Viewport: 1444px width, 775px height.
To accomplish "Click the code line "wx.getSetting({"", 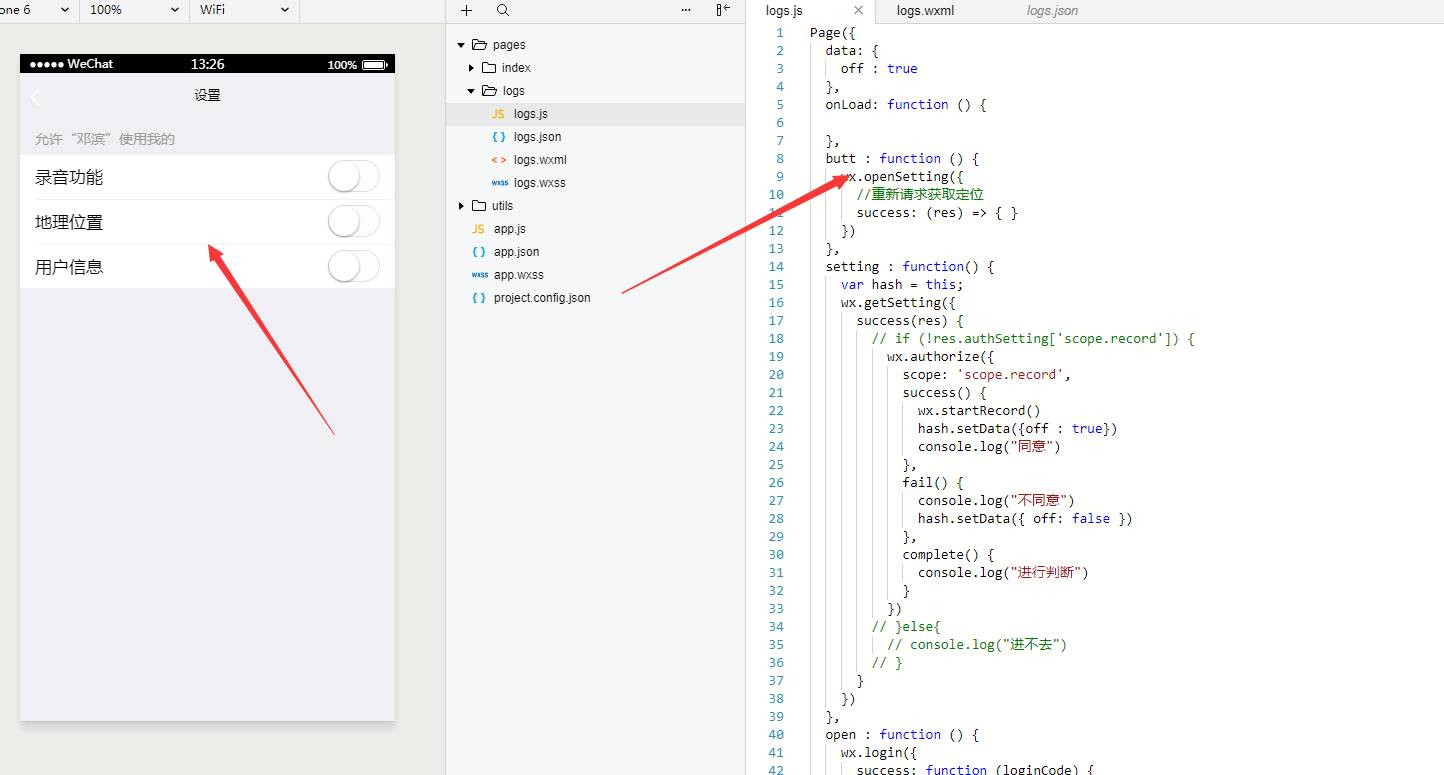I will (899, 303).
